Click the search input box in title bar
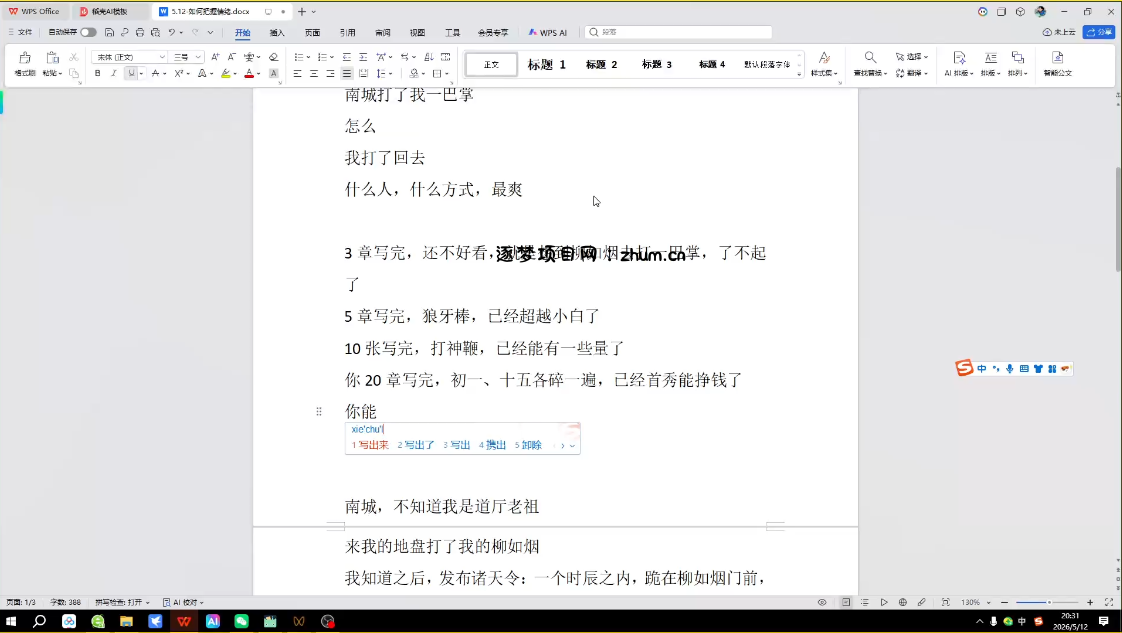The image size is (1122, 633). (678, 32)
